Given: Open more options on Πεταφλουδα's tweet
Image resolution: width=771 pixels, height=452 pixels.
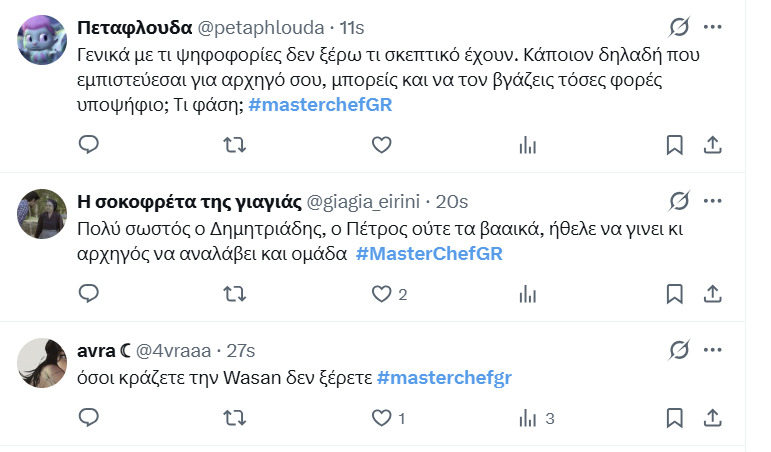Looking at the screenshot, I should tap(713, 26).
